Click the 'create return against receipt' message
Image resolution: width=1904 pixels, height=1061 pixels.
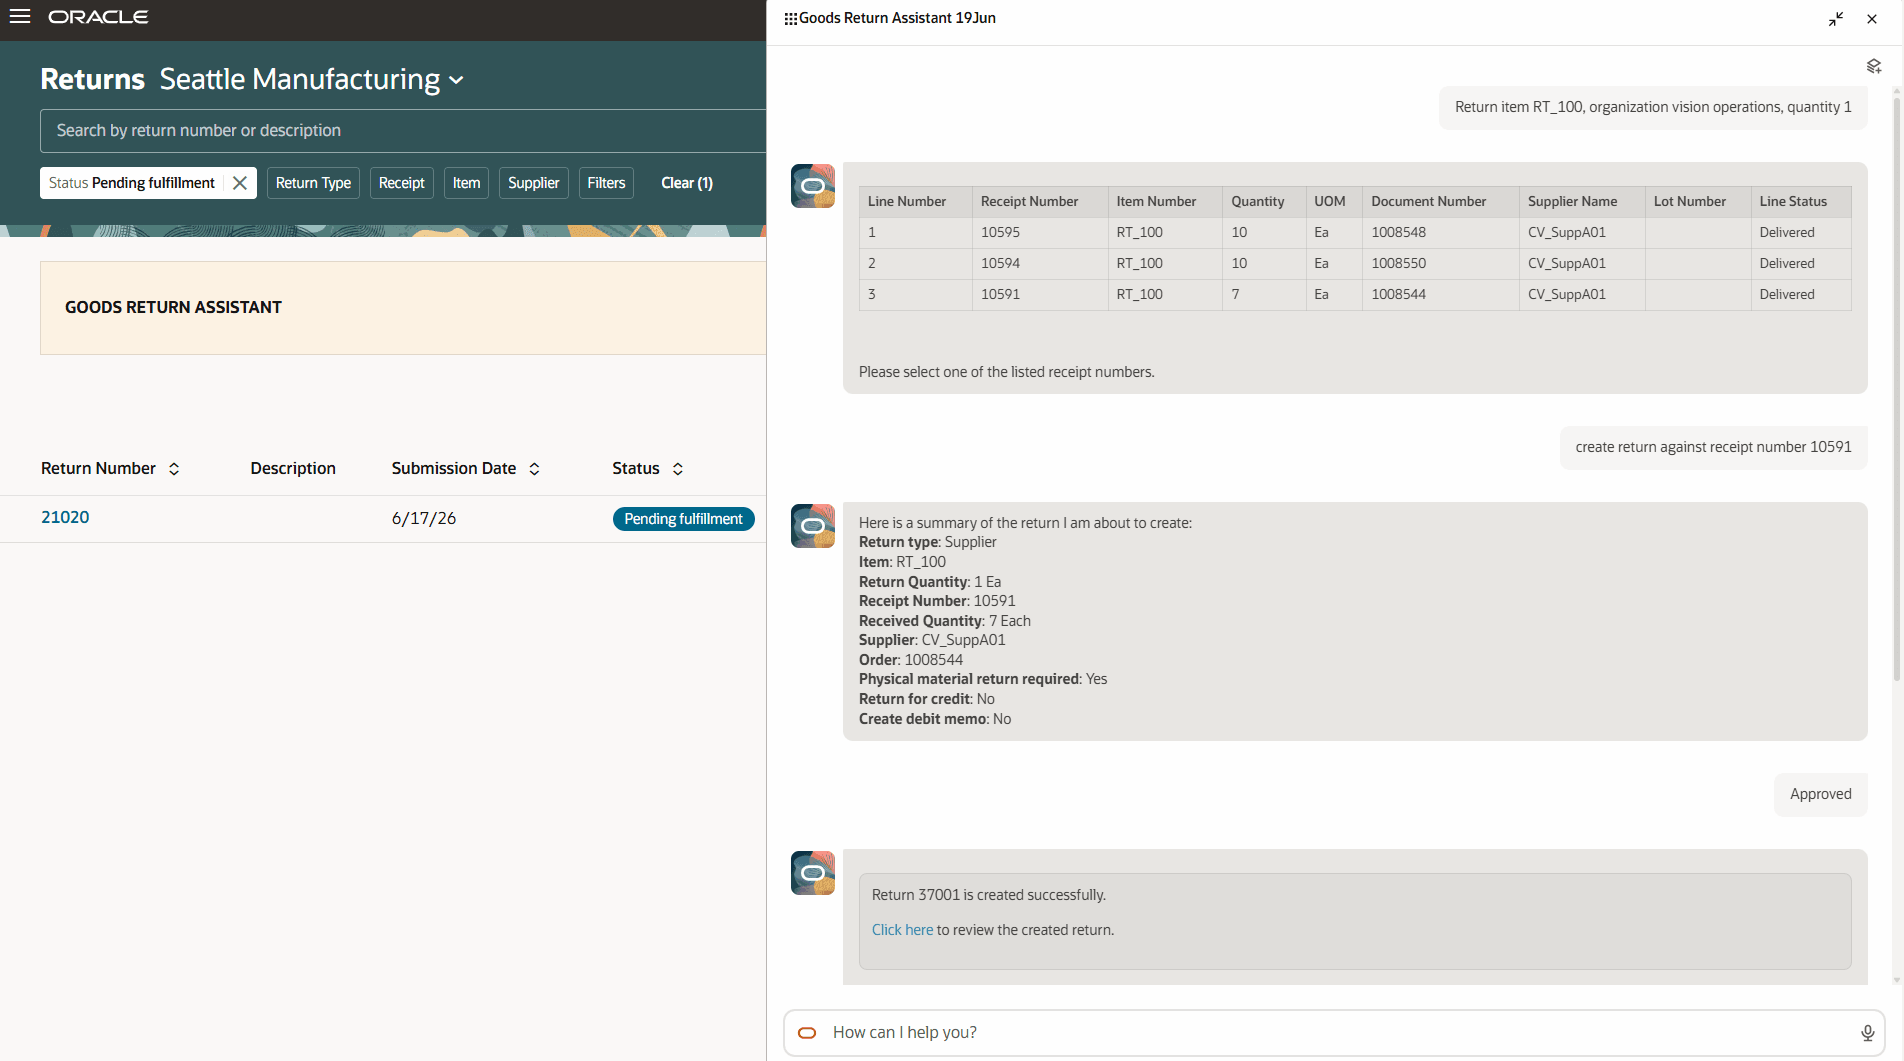click(1713, 448)
